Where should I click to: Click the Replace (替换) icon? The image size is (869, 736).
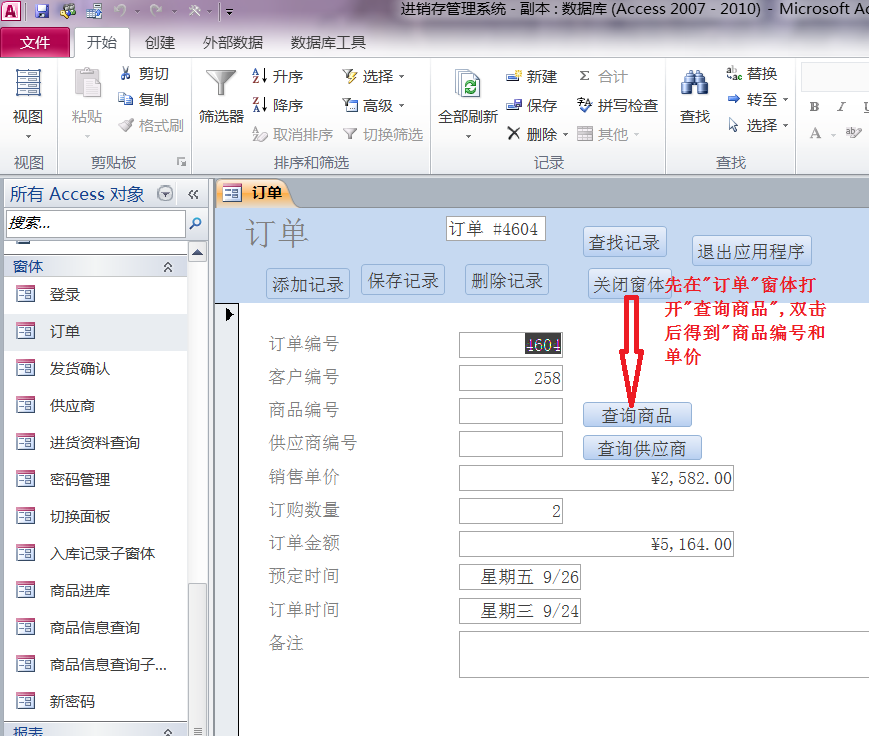point(734,73)
